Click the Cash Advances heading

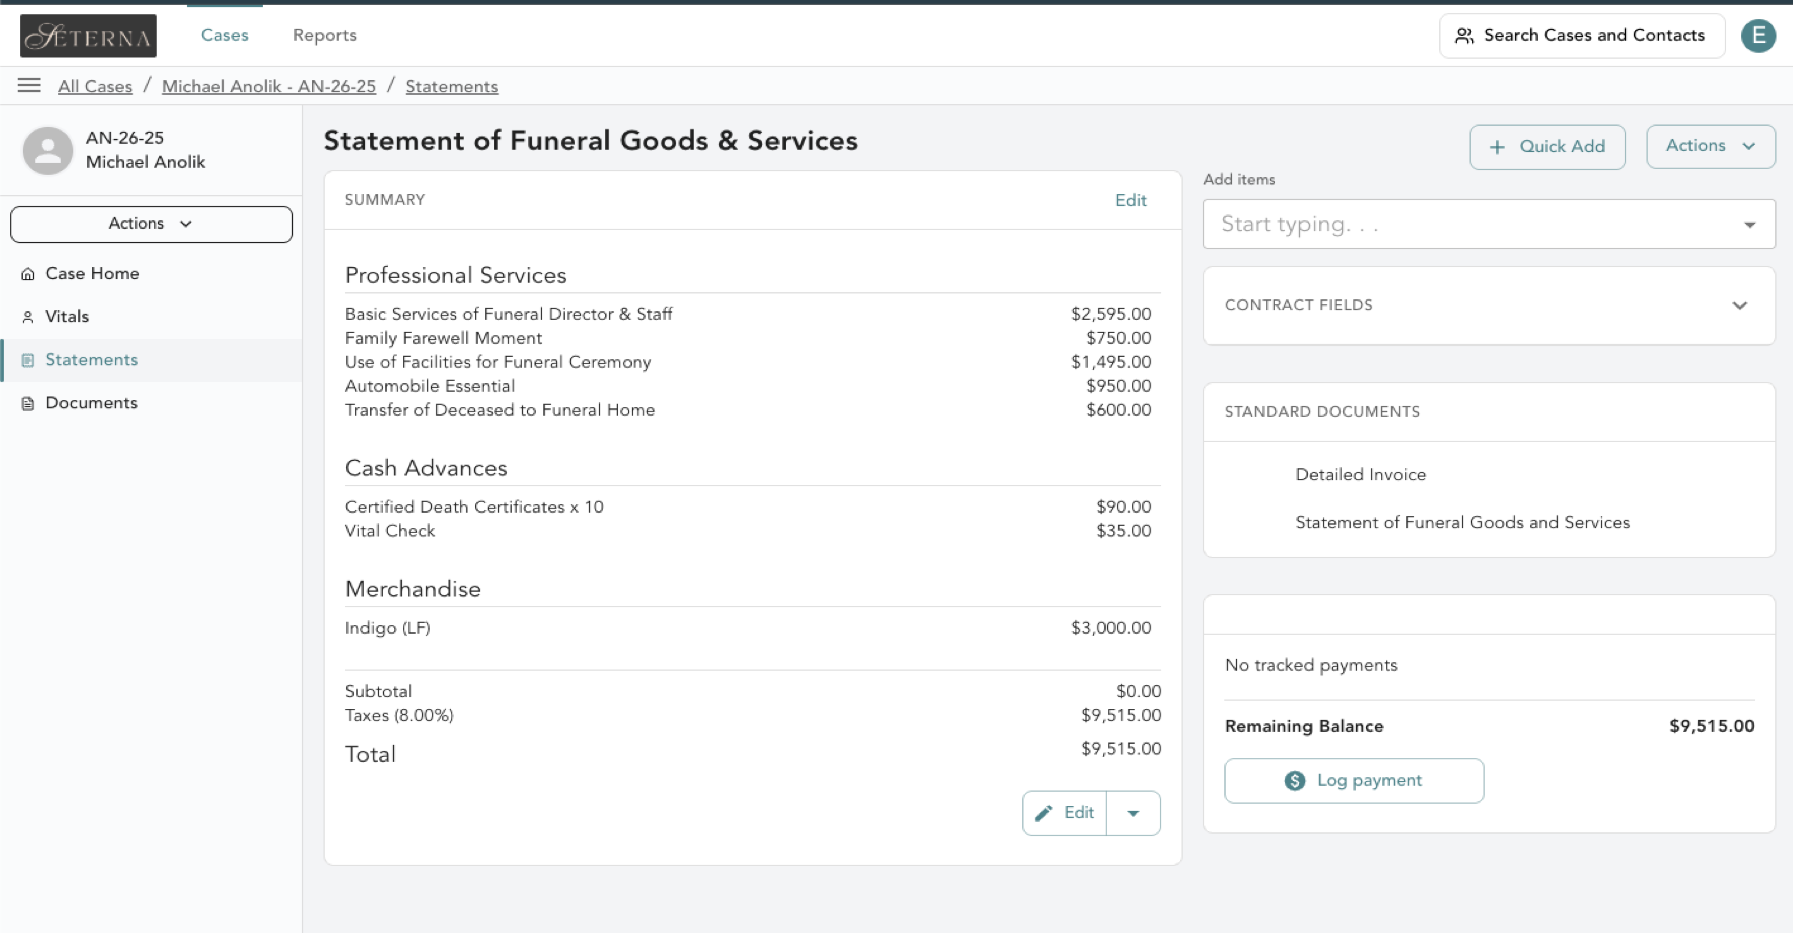tap(426, 469)
